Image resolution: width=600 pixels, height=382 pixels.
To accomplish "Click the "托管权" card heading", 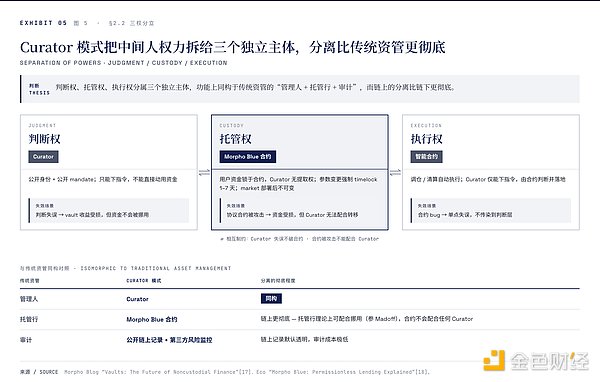I will coord(236,139).
